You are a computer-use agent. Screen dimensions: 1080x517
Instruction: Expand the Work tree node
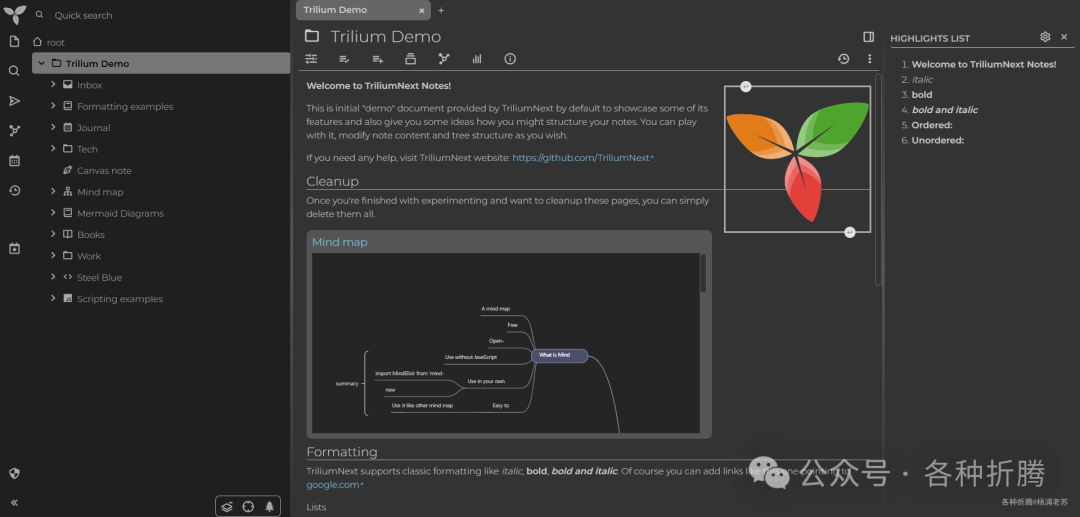pyautogui.click(x=53, y=255)
